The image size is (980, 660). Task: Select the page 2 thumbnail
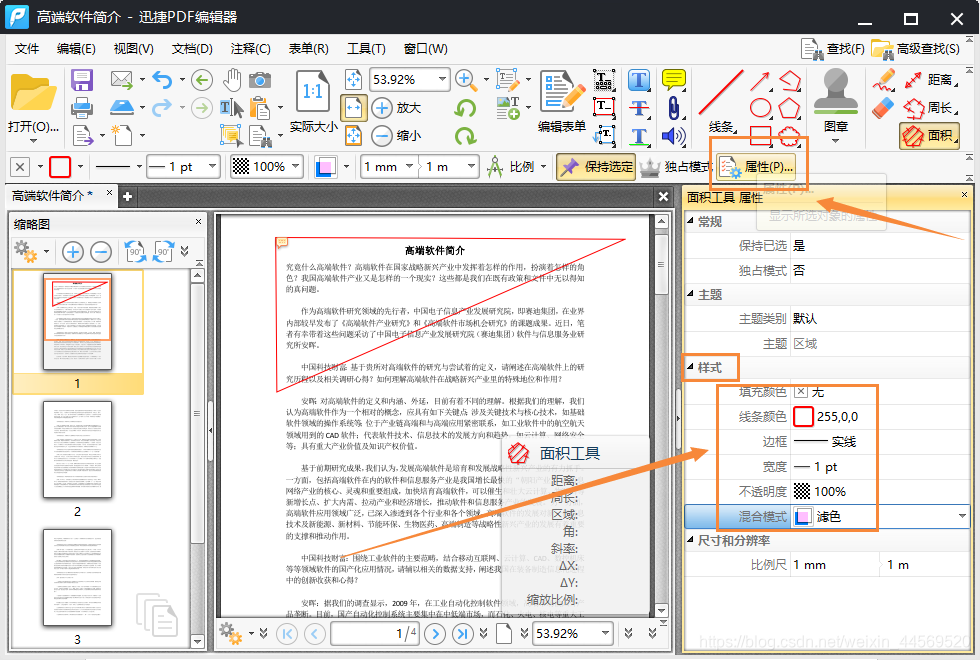click(x=78, y=449)
